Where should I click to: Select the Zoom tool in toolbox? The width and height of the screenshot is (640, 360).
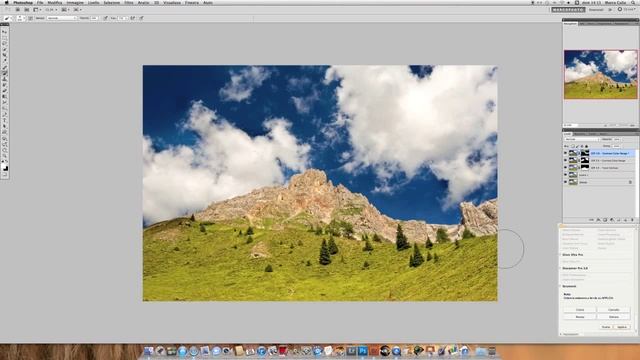pyautogui.click(x=4, y=156)
